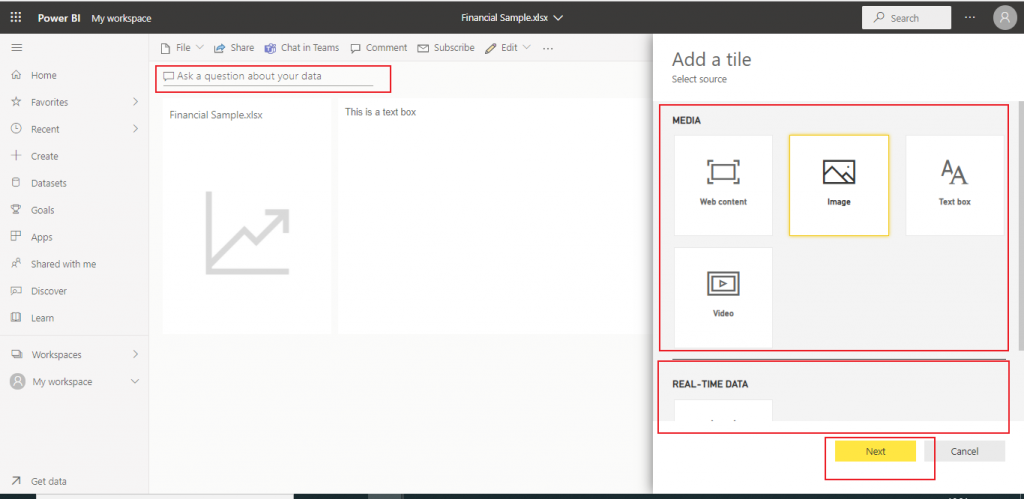The width and height of the screenshot is (1024, 499).
Task: Click the Learn label in sidebar
Action: (42, 318)
